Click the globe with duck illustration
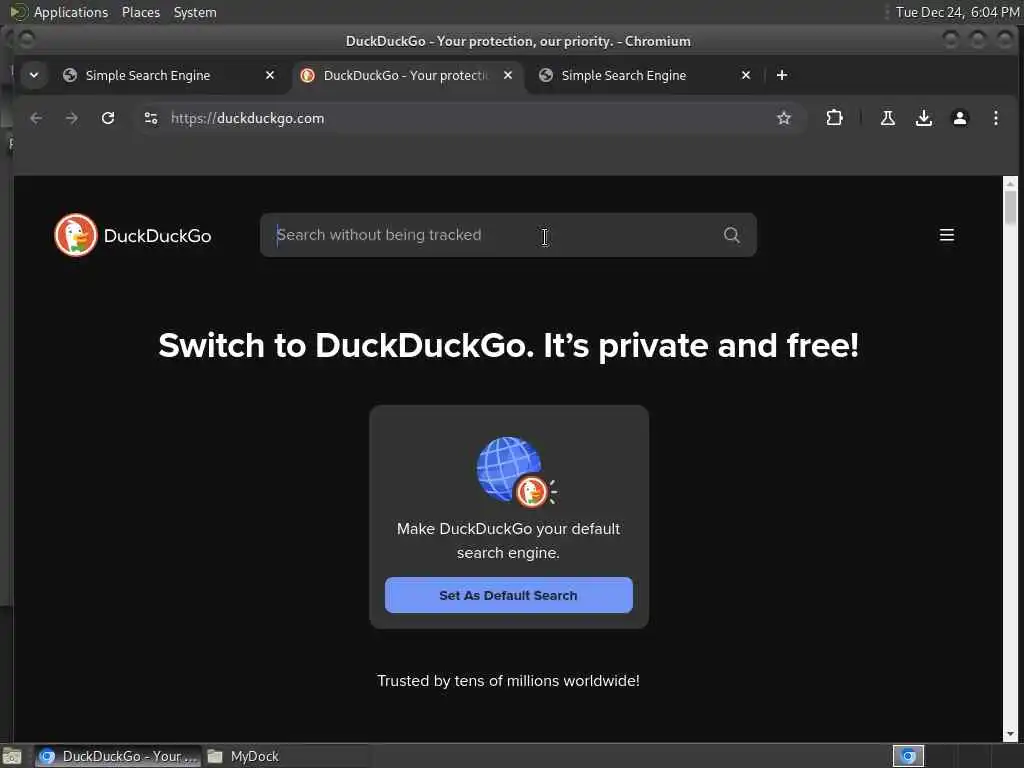This screenshot has width=1024, height=768. [516, 472]
